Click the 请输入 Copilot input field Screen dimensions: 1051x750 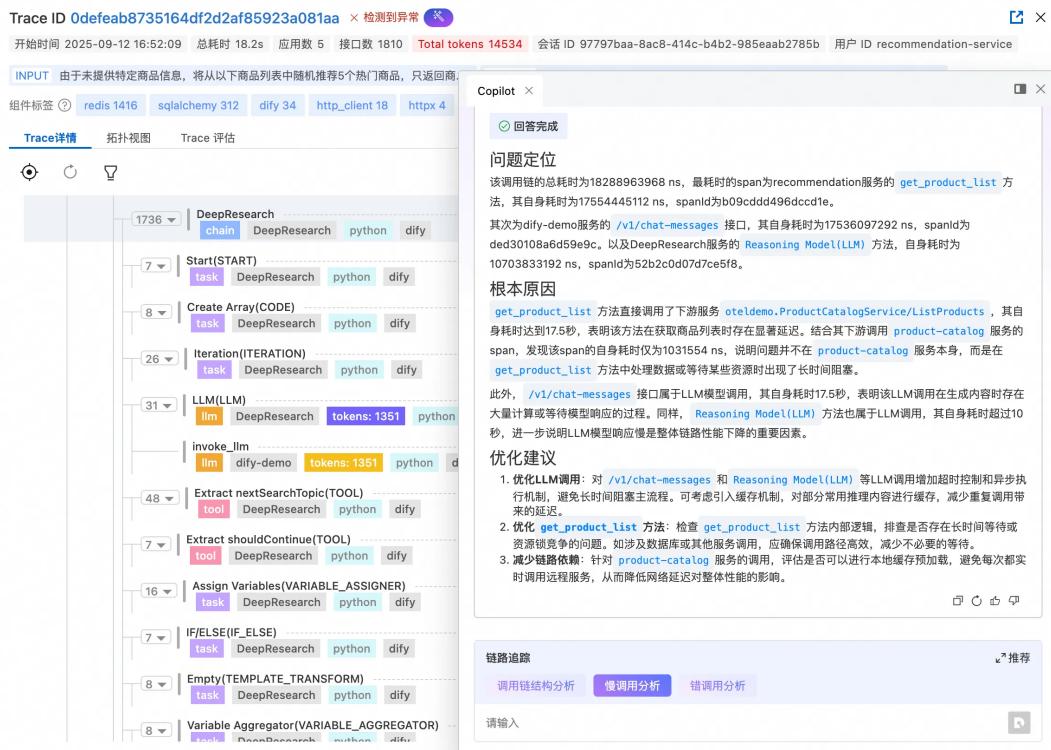(740, 722)
